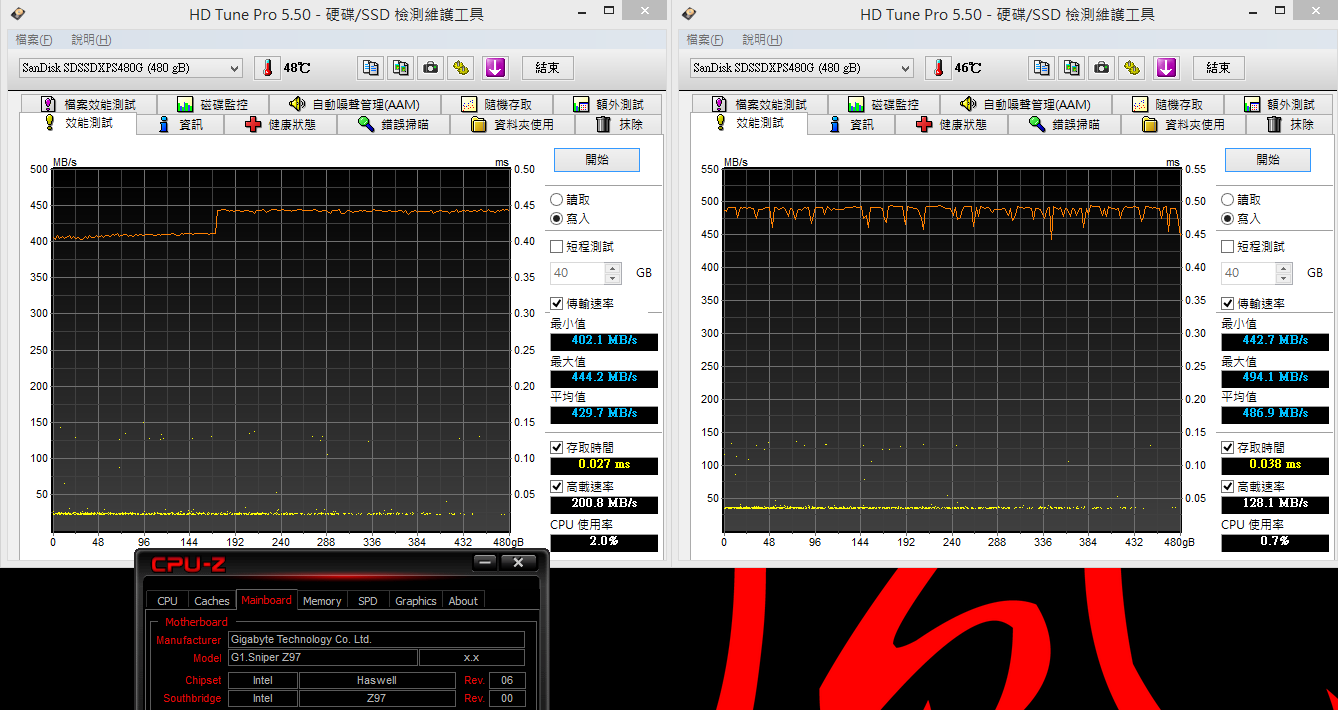The image size is (1338, 710).
Task: Switch to 檔案效能測試 tab in 48℃ HD Tune window
Action: tap(87, 104)
